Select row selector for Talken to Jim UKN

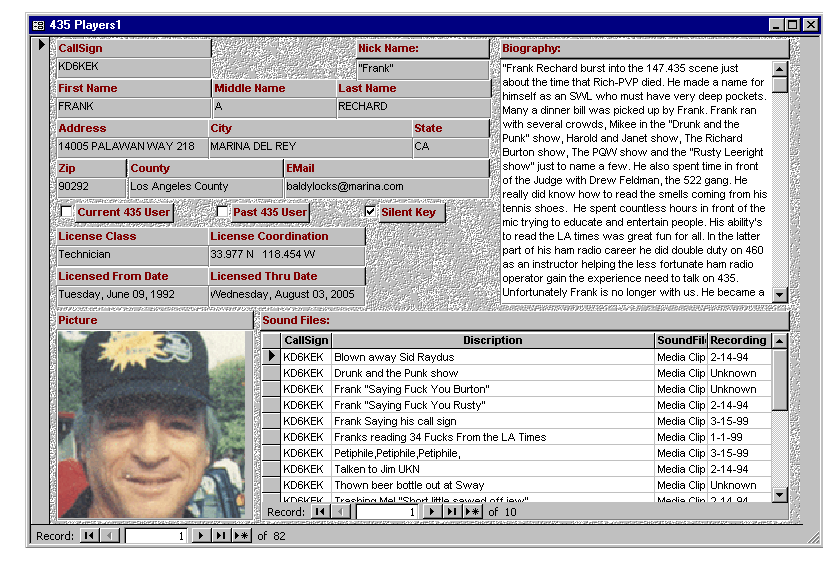271,469
